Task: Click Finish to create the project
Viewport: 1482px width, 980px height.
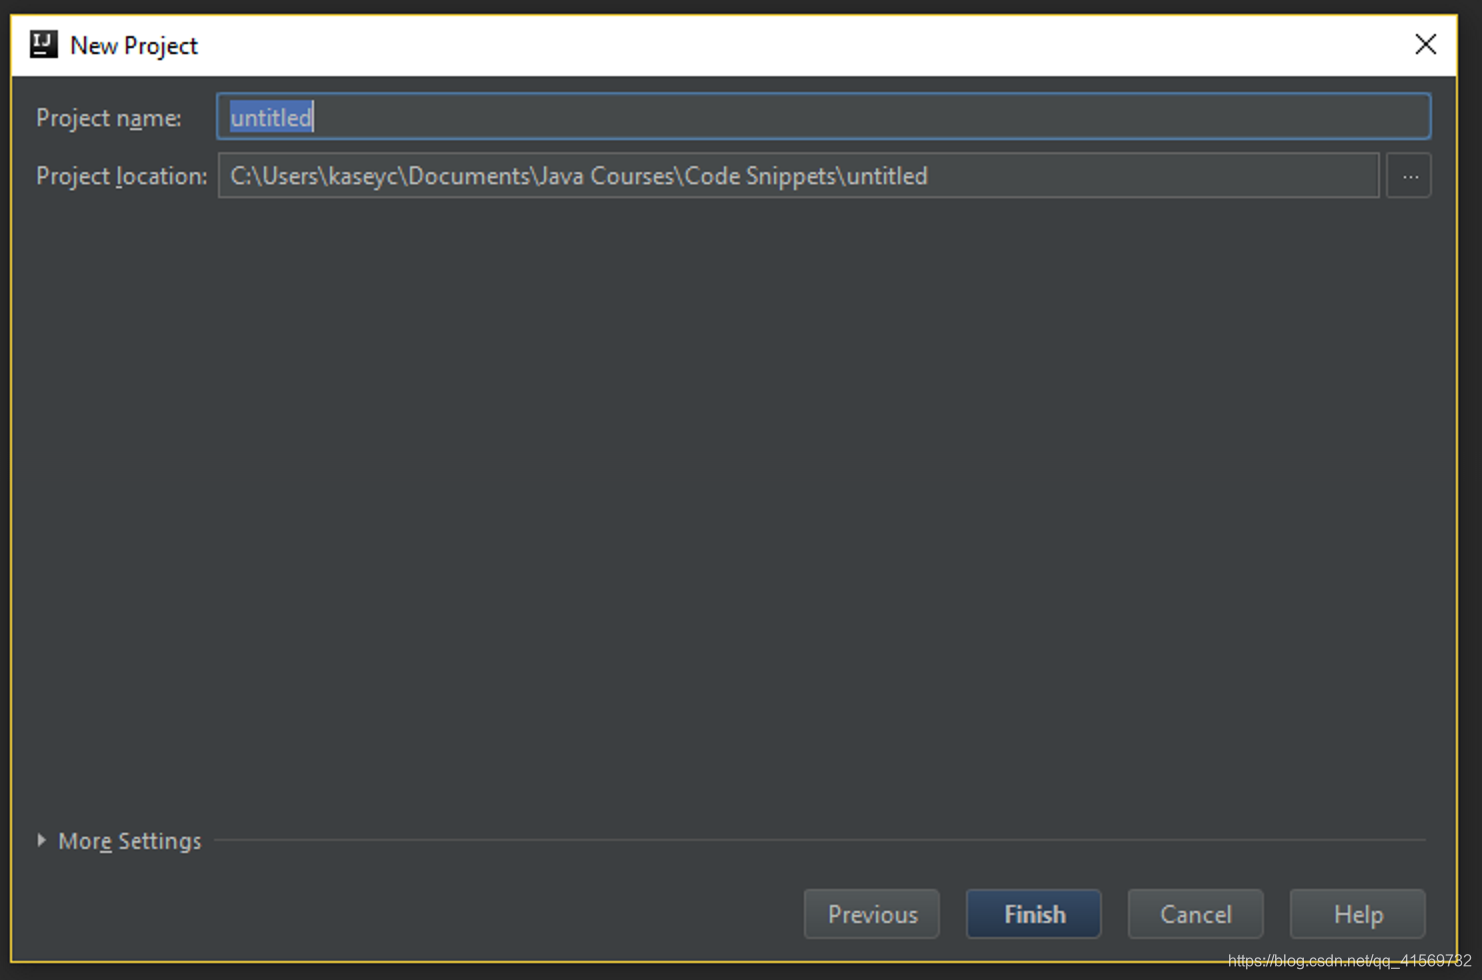Action: click(x=1034, y=914)
